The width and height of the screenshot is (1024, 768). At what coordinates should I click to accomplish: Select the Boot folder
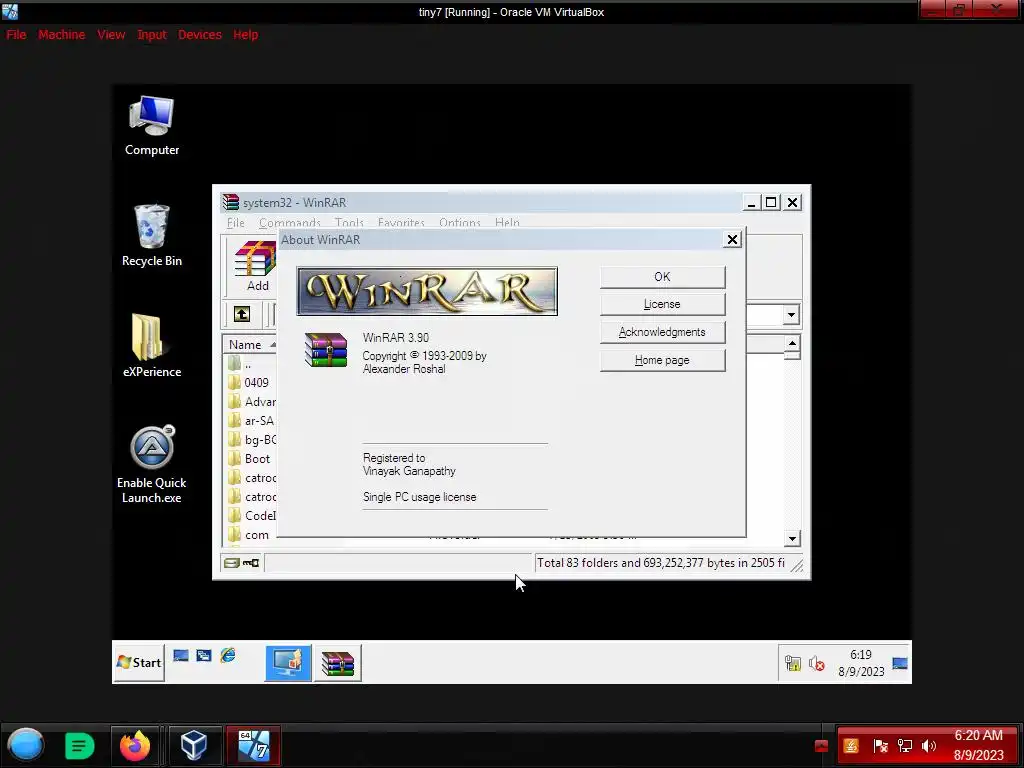click(x=257, y=458)
